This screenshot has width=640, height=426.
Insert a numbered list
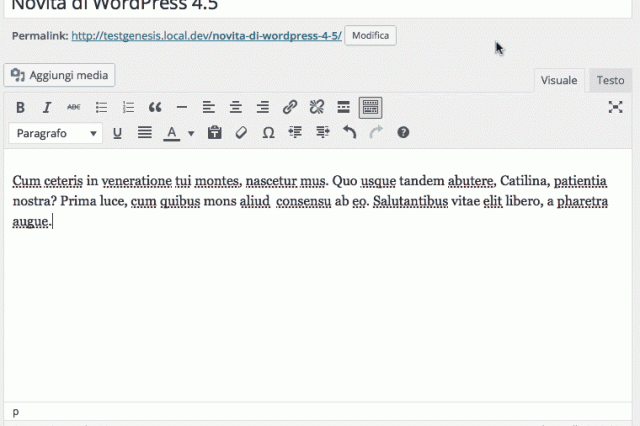point(128,108)
